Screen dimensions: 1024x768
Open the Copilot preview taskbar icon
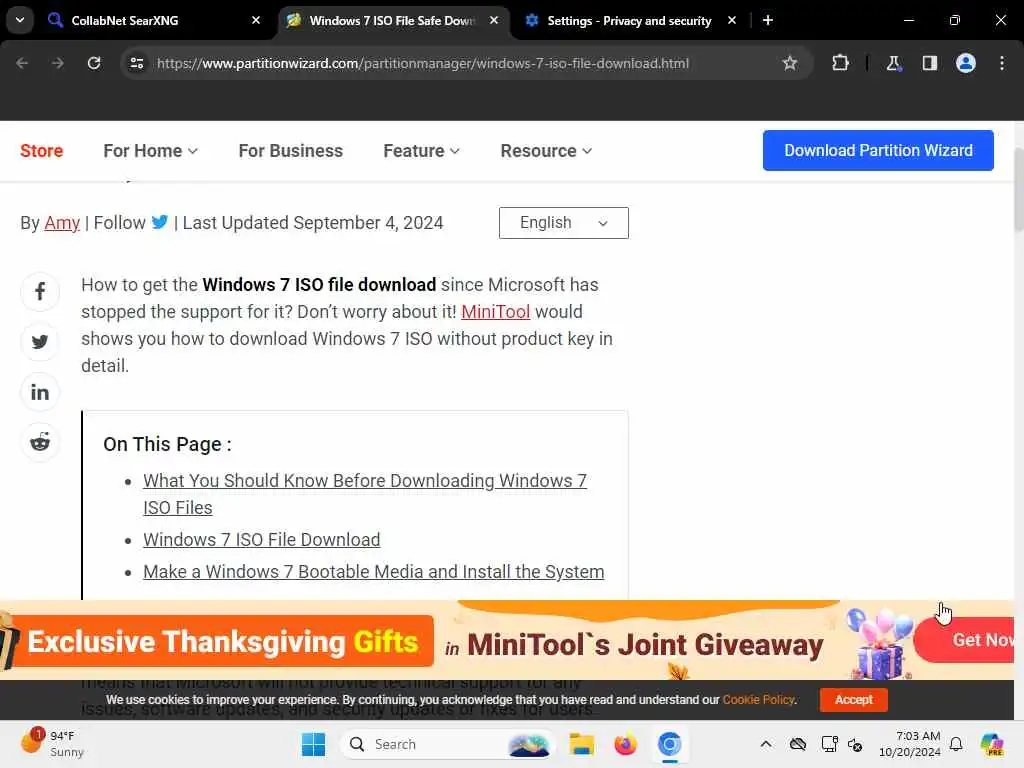coord(992,744)
